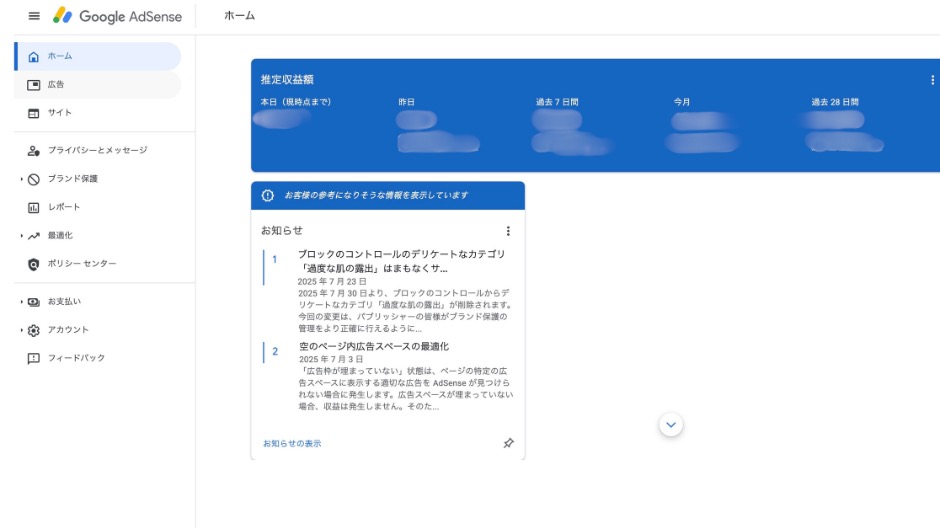Click the shield icon beside ポリシー センター
Viewport: 940px width, 528px height.
coord(34,264)
